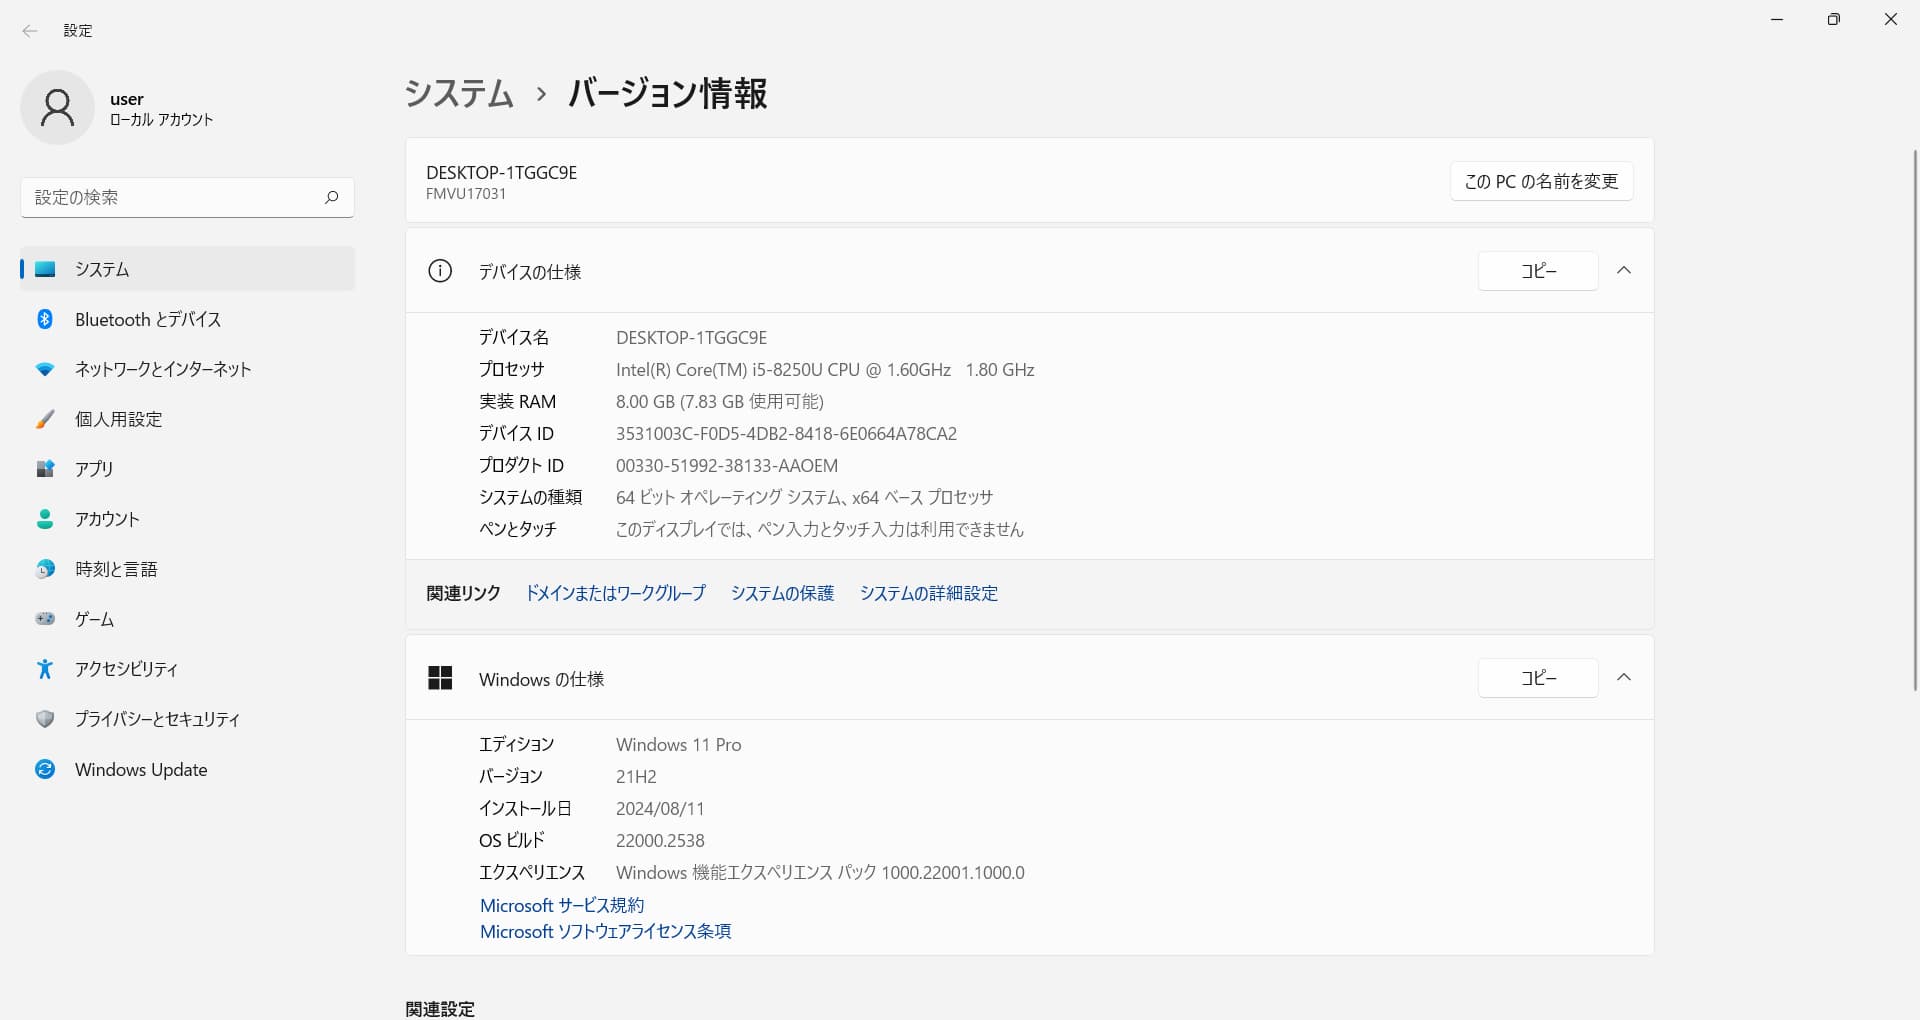The image size is (1920, 1020).
Task: Copy Windows specifications with コピー button
Action: pyautogui.click(x=1538, y=678)
